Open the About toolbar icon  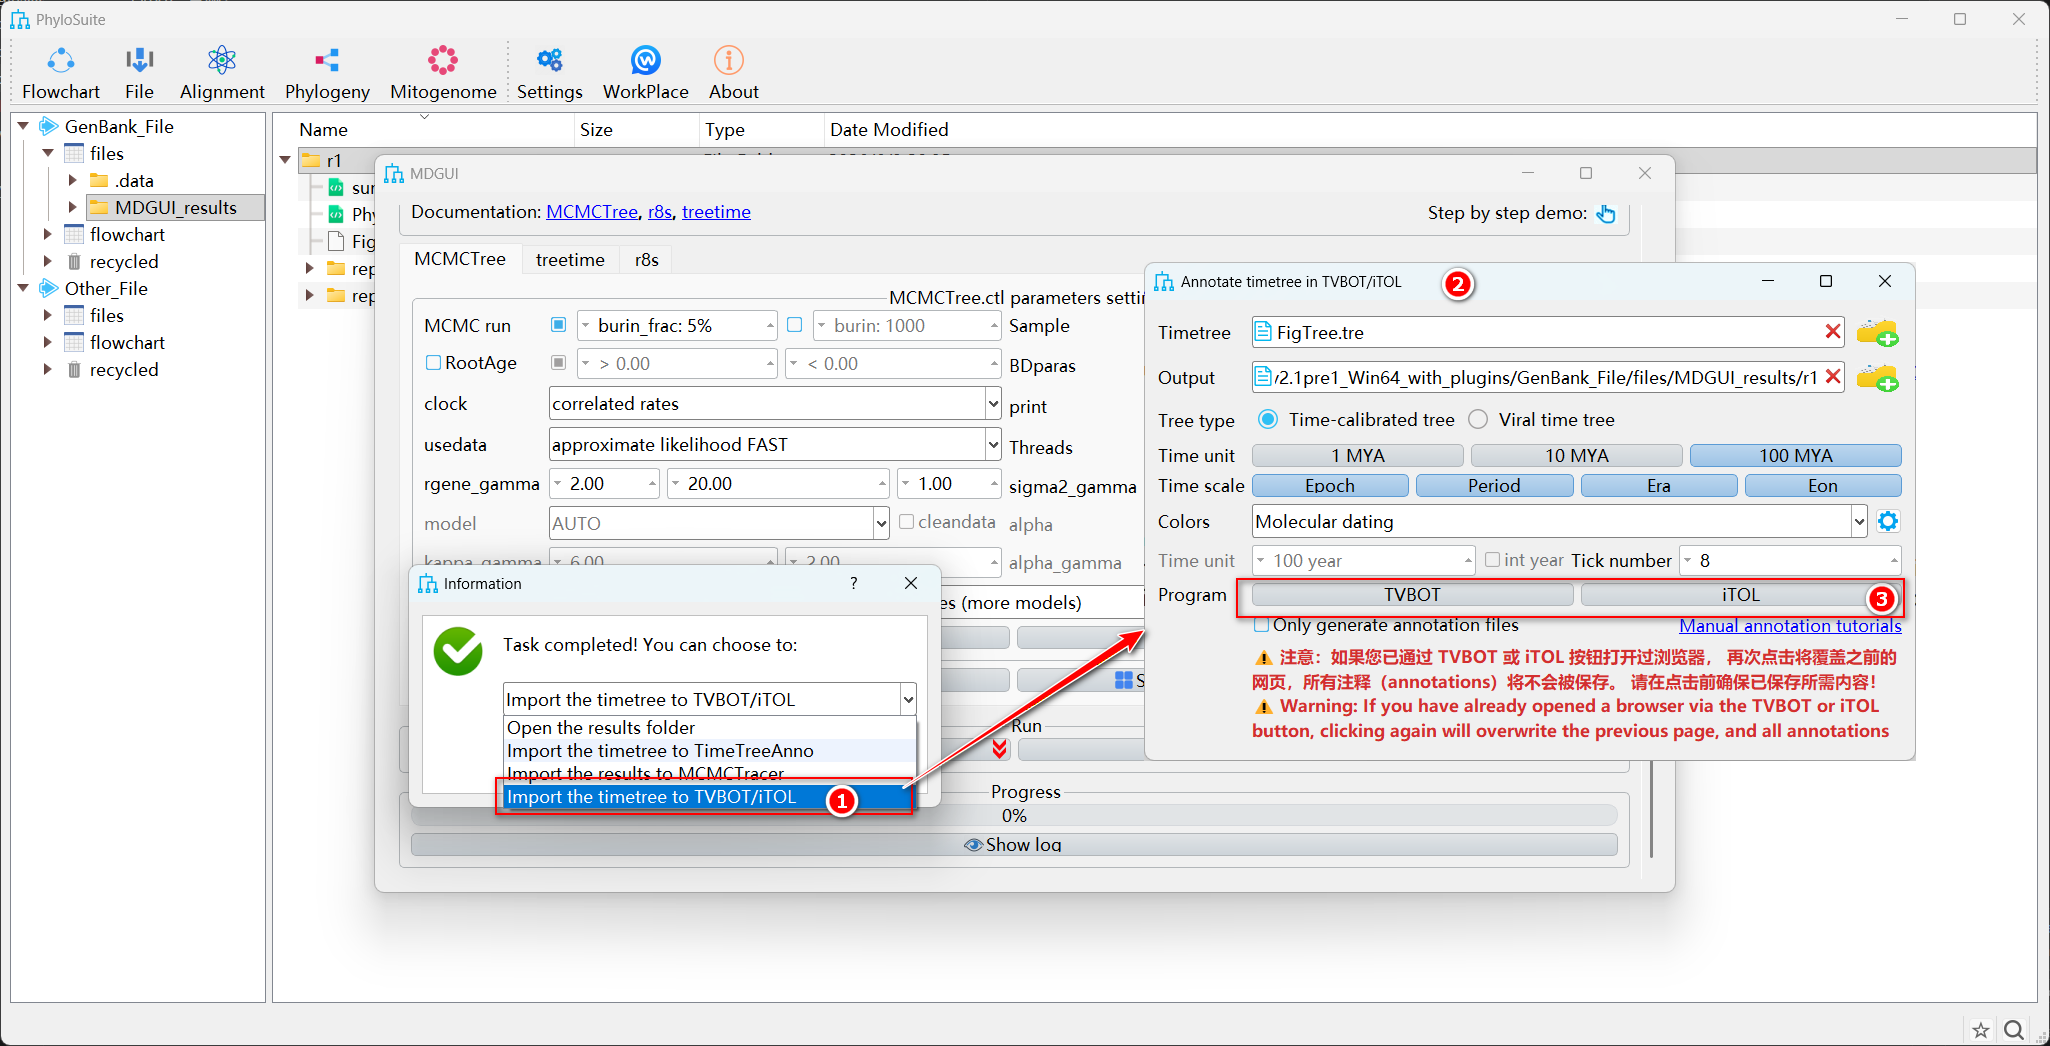pos(733,73)
